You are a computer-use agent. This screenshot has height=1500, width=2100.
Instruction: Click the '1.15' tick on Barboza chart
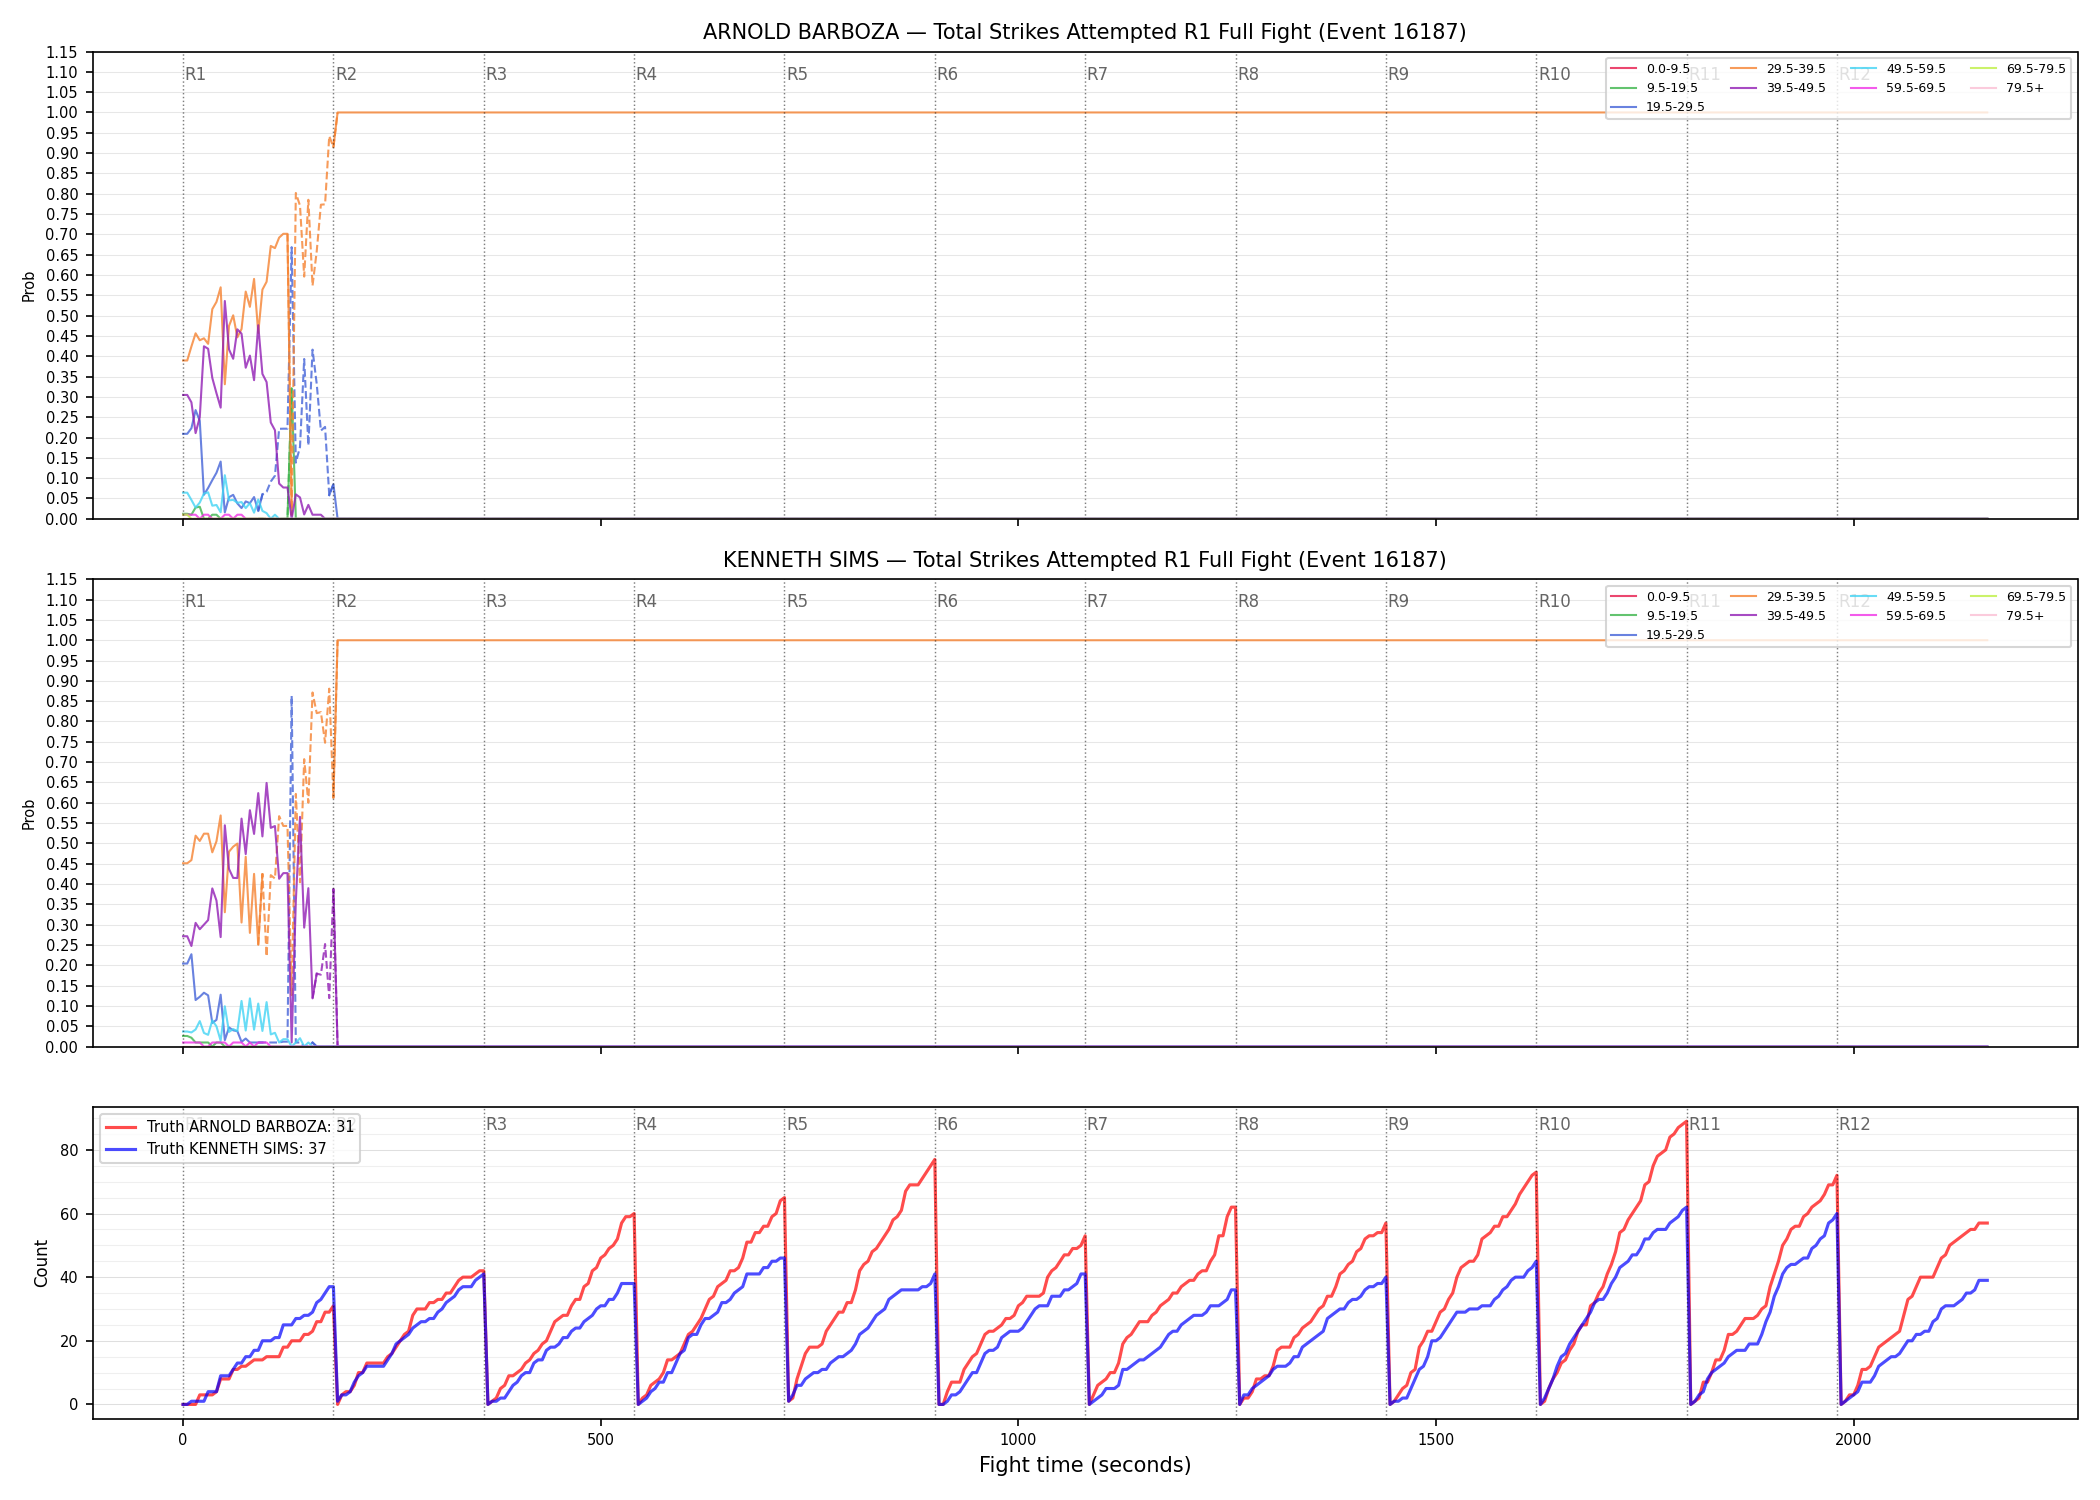[62, 52]
